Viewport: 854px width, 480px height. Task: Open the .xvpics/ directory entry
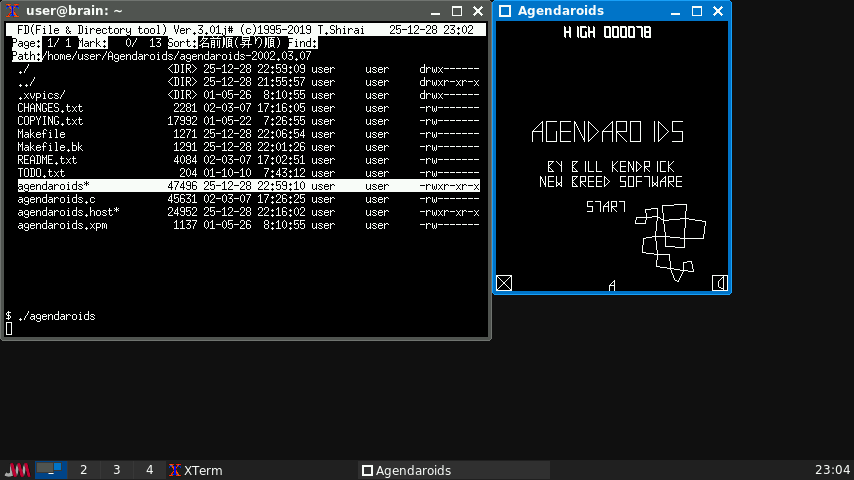[x=42, y=95]
